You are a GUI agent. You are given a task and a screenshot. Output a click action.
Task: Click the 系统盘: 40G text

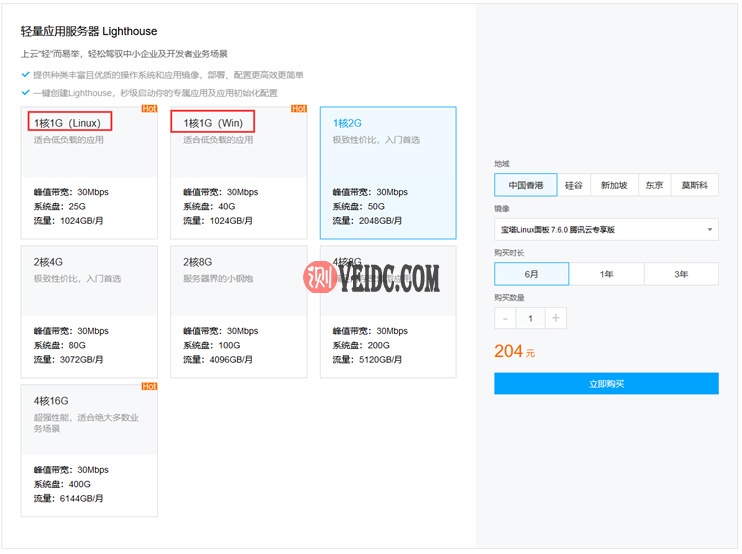(209, 206)
